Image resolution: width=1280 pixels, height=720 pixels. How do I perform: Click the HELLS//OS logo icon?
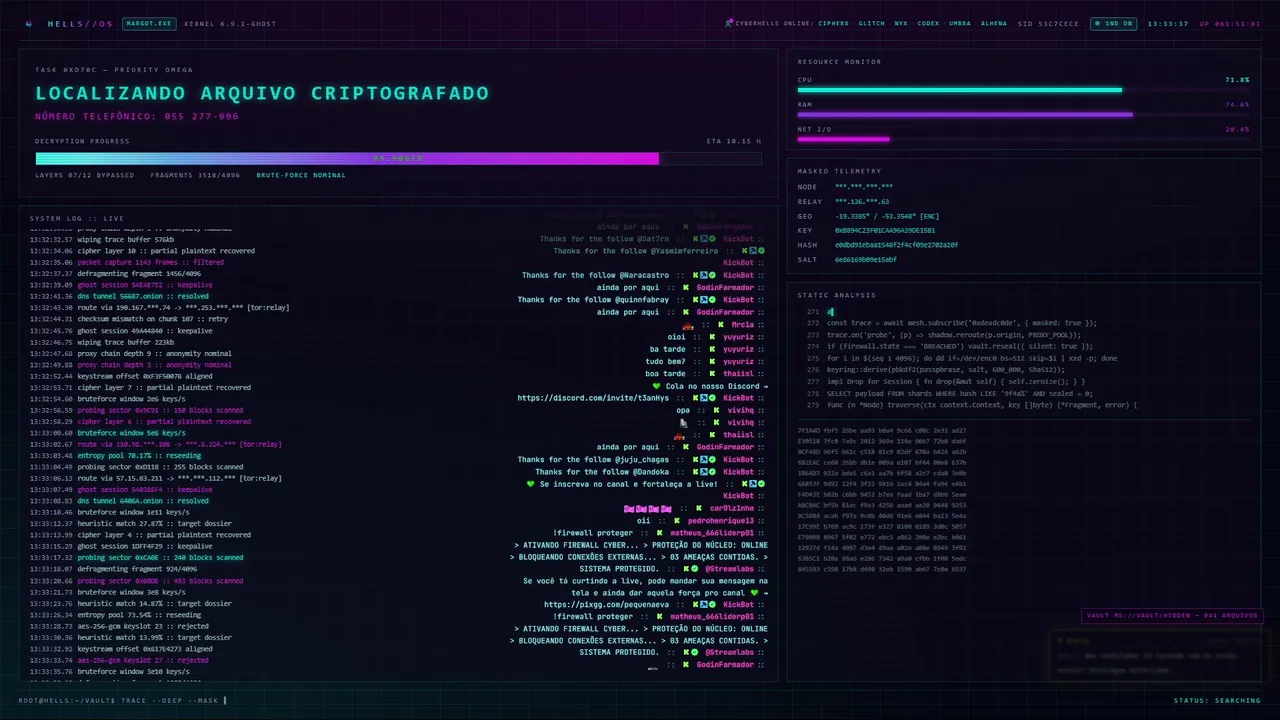29,23
